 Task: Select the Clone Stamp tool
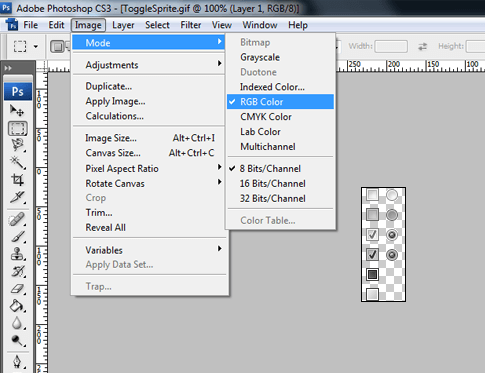pos(17,254)
